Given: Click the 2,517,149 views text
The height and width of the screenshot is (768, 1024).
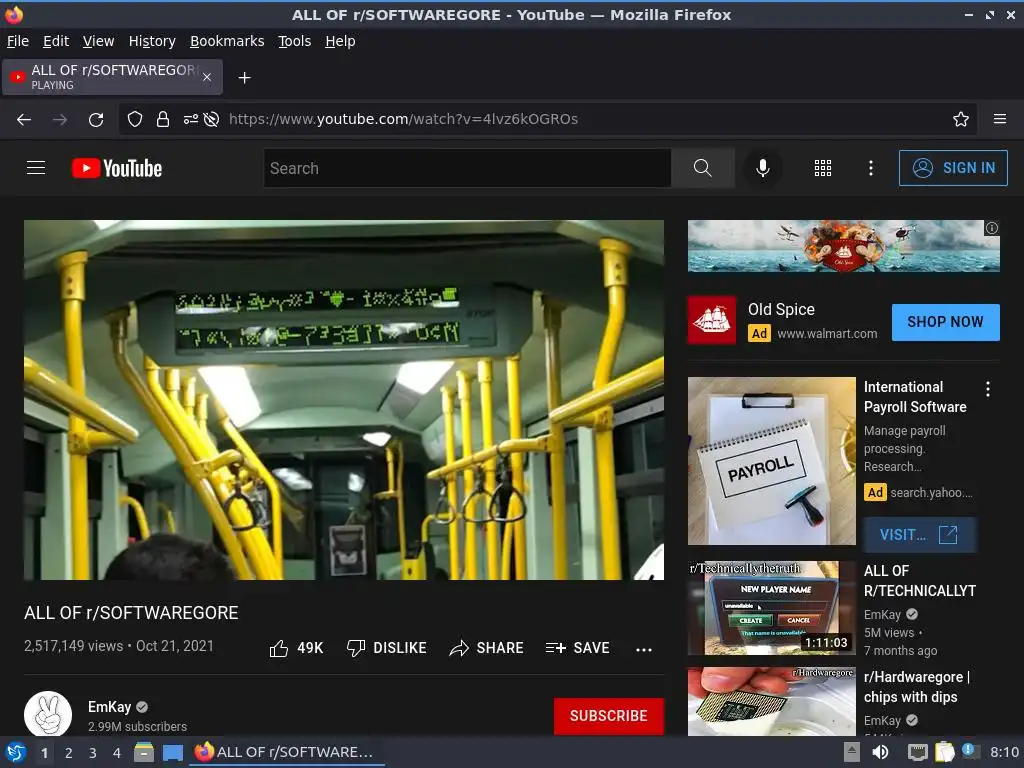Looking at the screenshot, I should [73, 646].
